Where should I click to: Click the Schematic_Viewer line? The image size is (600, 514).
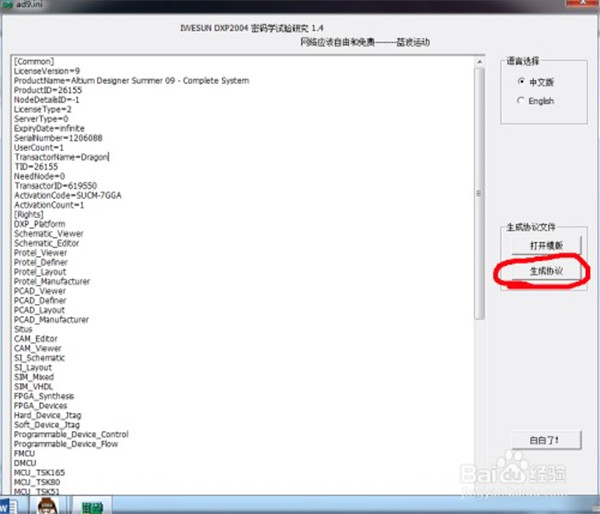(x=49, y=234)
